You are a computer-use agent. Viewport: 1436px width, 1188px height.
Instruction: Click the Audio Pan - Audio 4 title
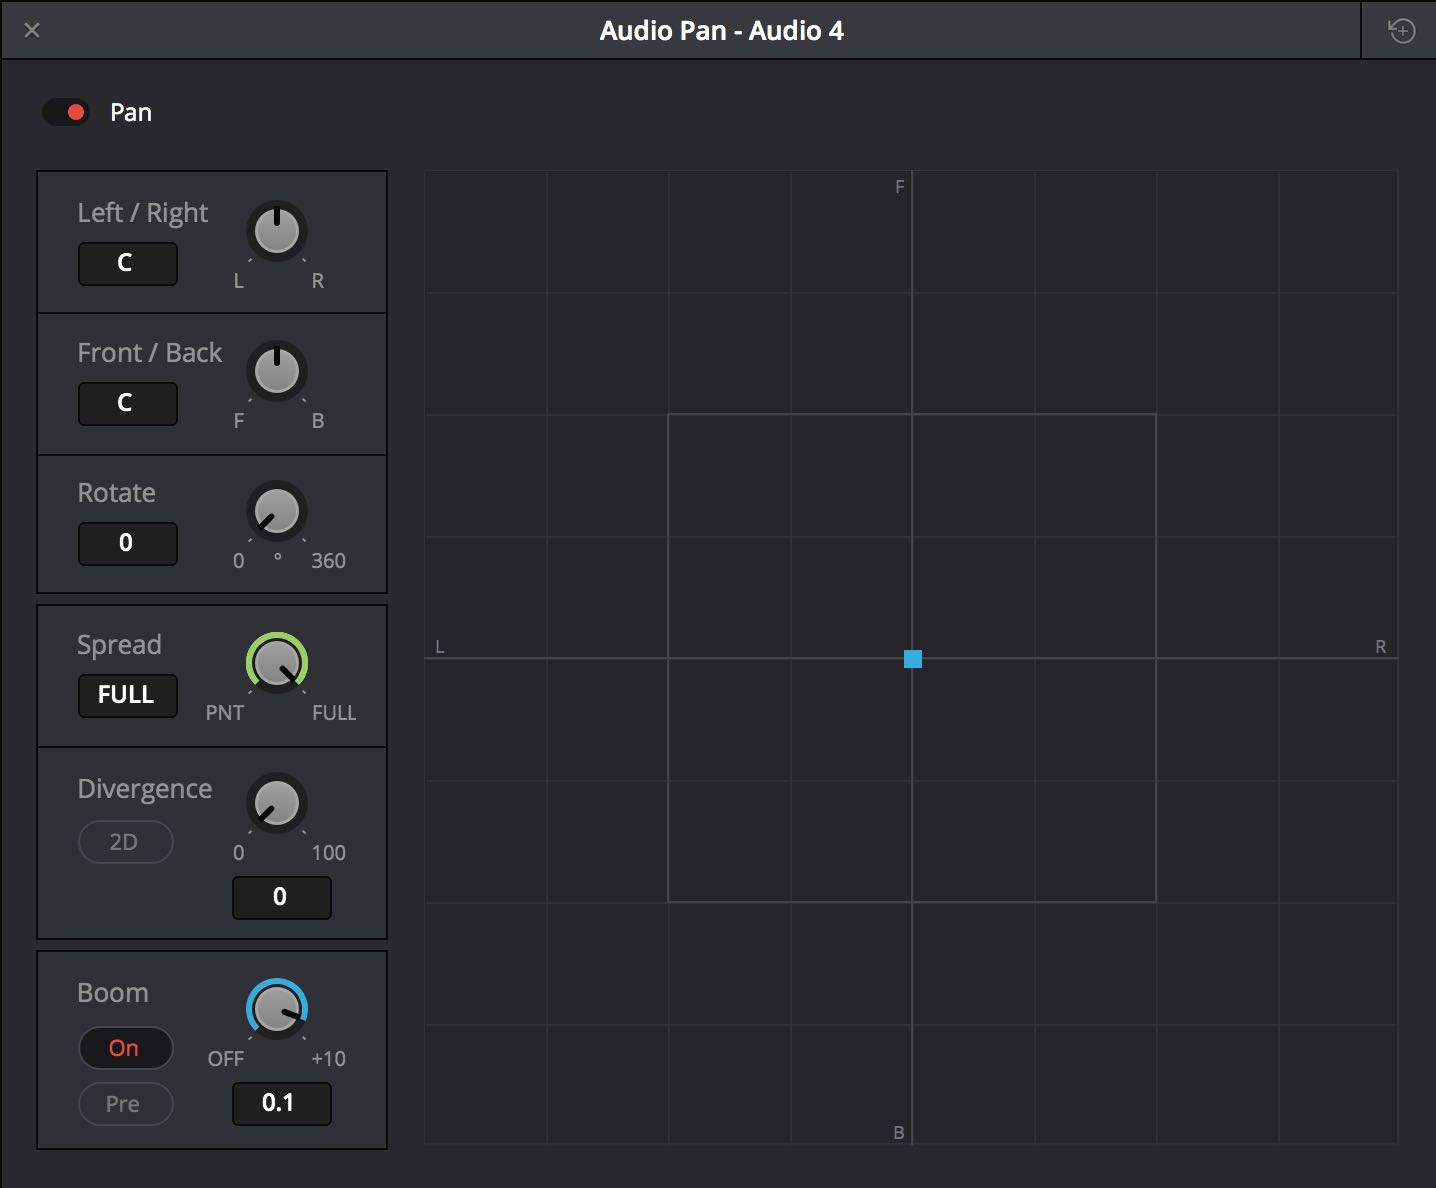[722, 31]
